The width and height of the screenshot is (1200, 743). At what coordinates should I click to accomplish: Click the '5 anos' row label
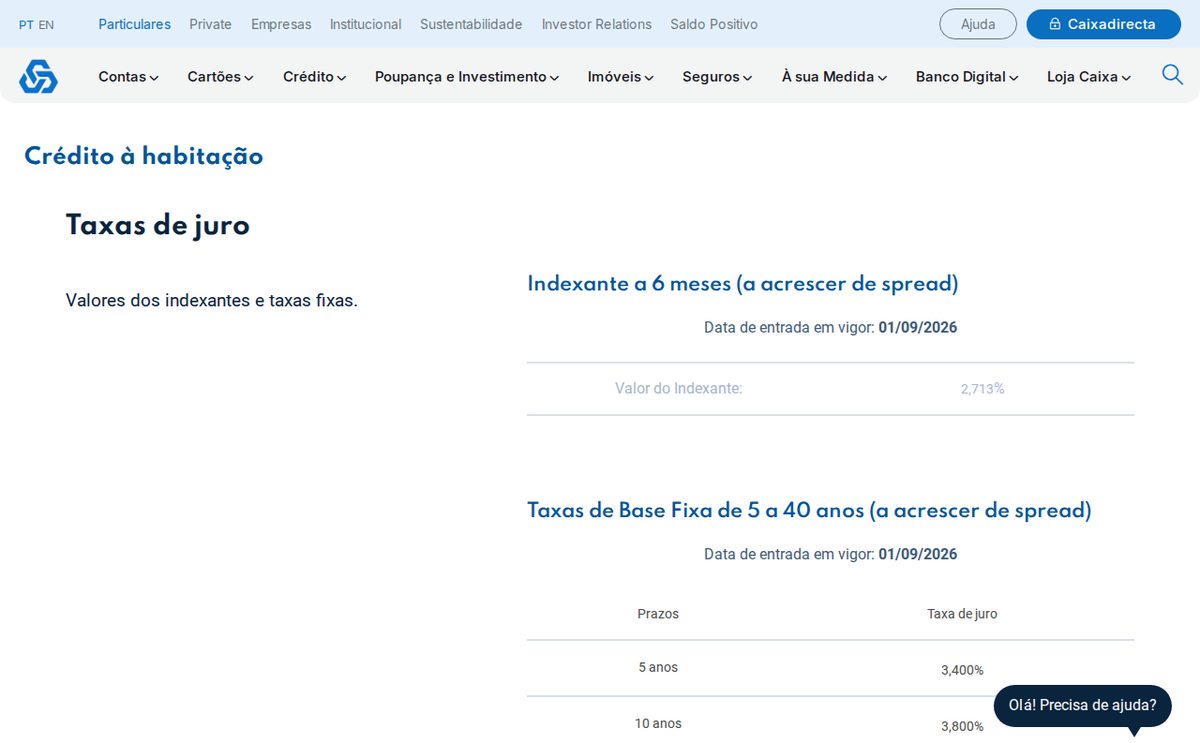coord(658,667)
